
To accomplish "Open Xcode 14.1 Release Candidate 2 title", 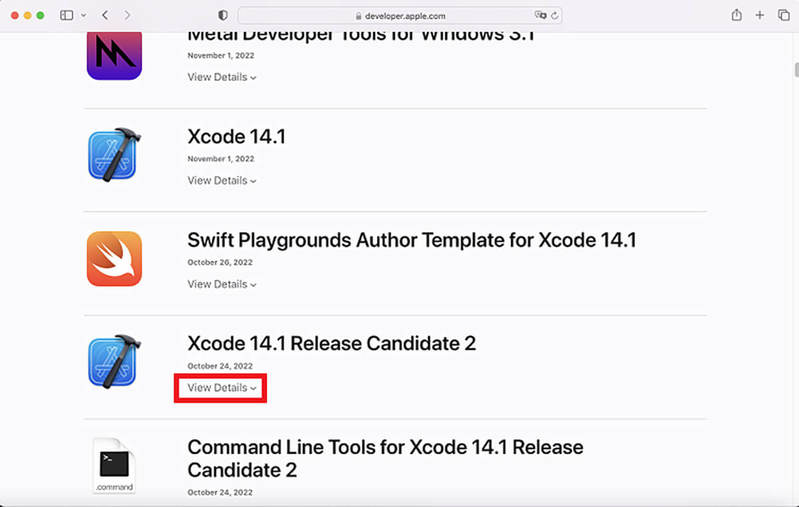I will (x=332, y=343).
